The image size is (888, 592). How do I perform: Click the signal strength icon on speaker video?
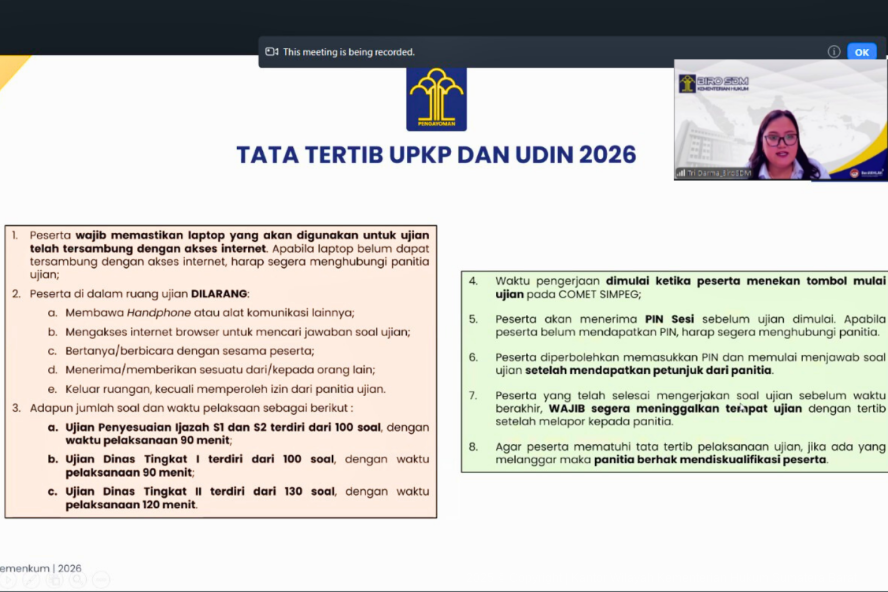(x=681, y=173)
